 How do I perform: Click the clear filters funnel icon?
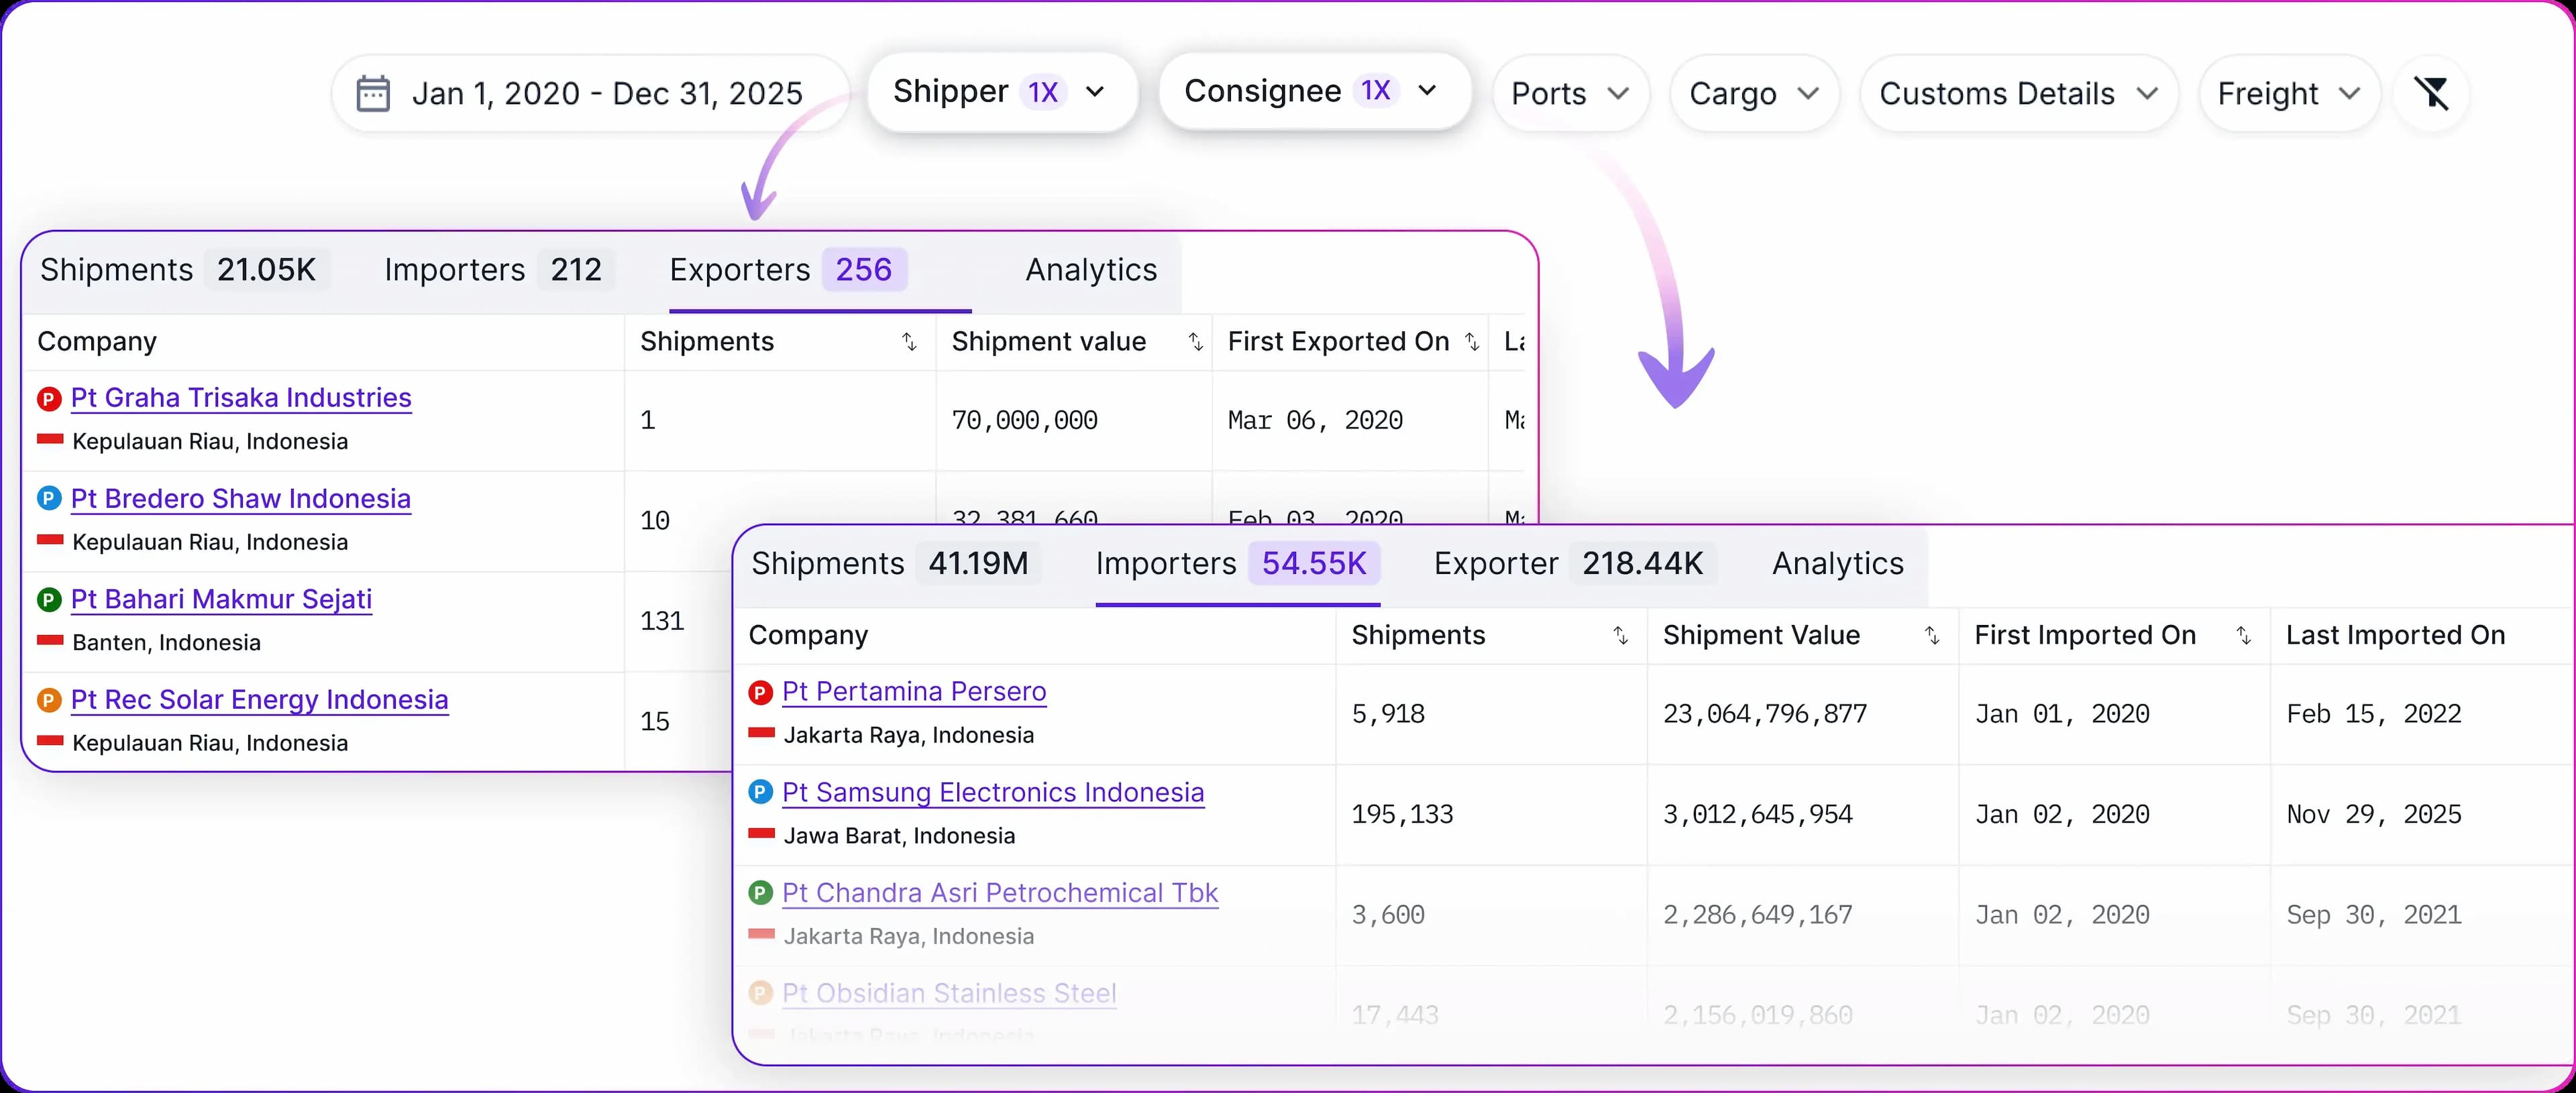coord(2432,93)
